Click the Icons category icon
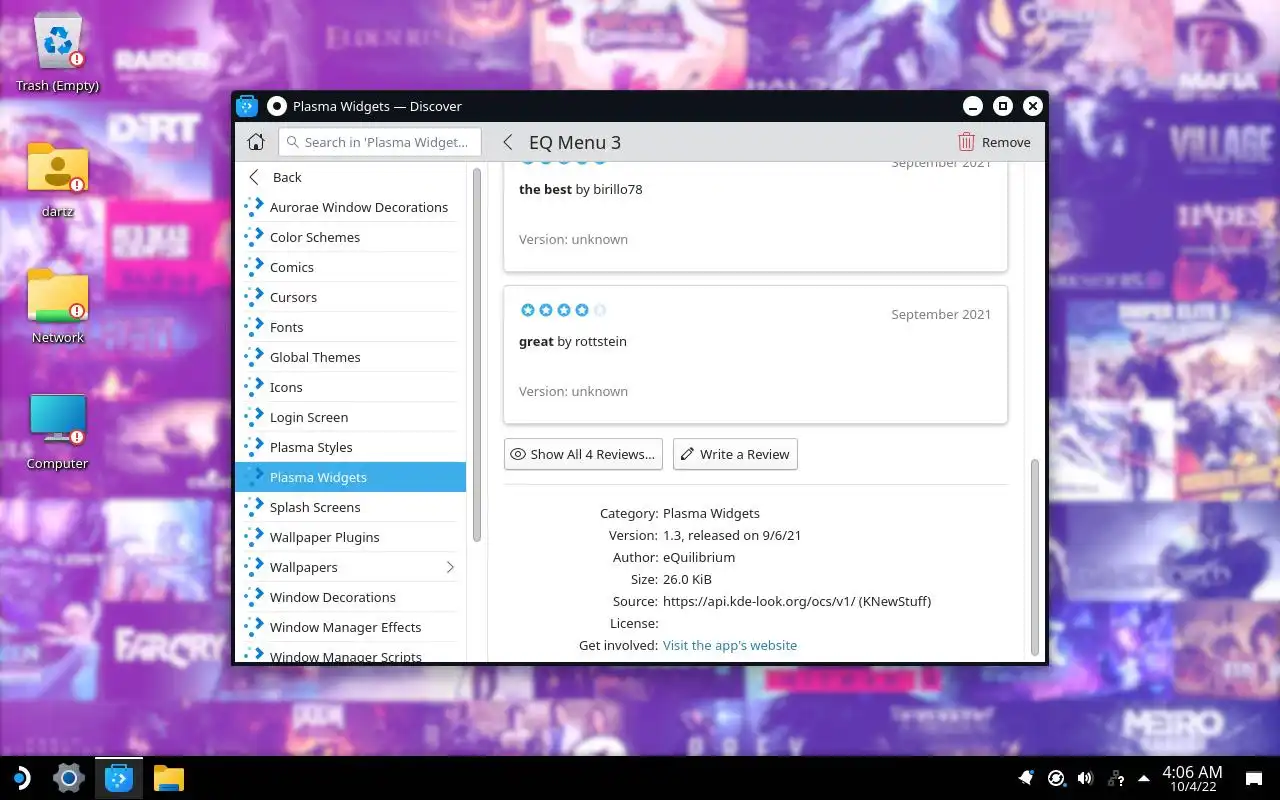This screenshot has width=1280, height=800. coord(254,387)
